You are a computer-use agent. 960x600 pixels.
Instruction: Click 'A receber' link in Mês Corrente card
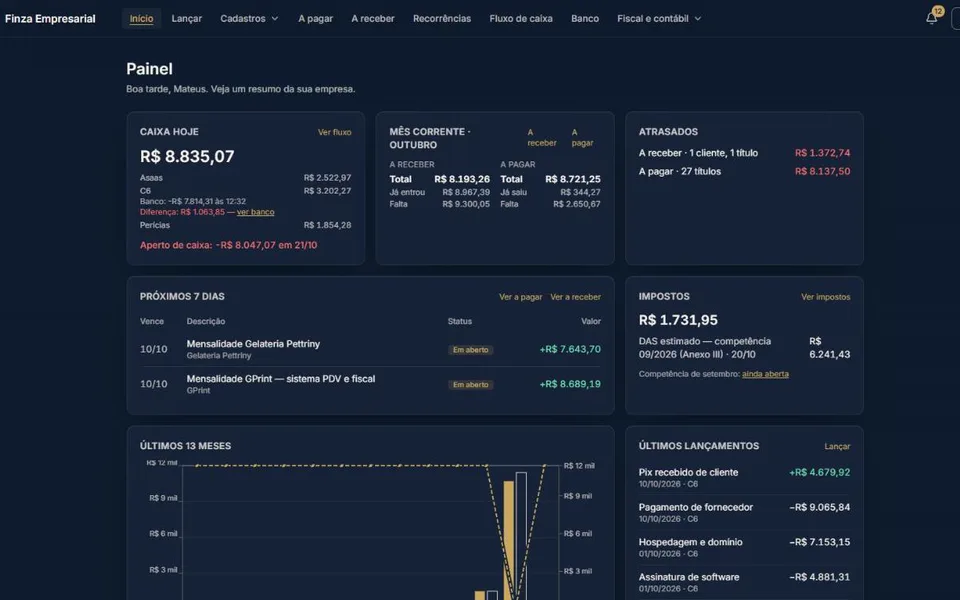tap(542, 137)
